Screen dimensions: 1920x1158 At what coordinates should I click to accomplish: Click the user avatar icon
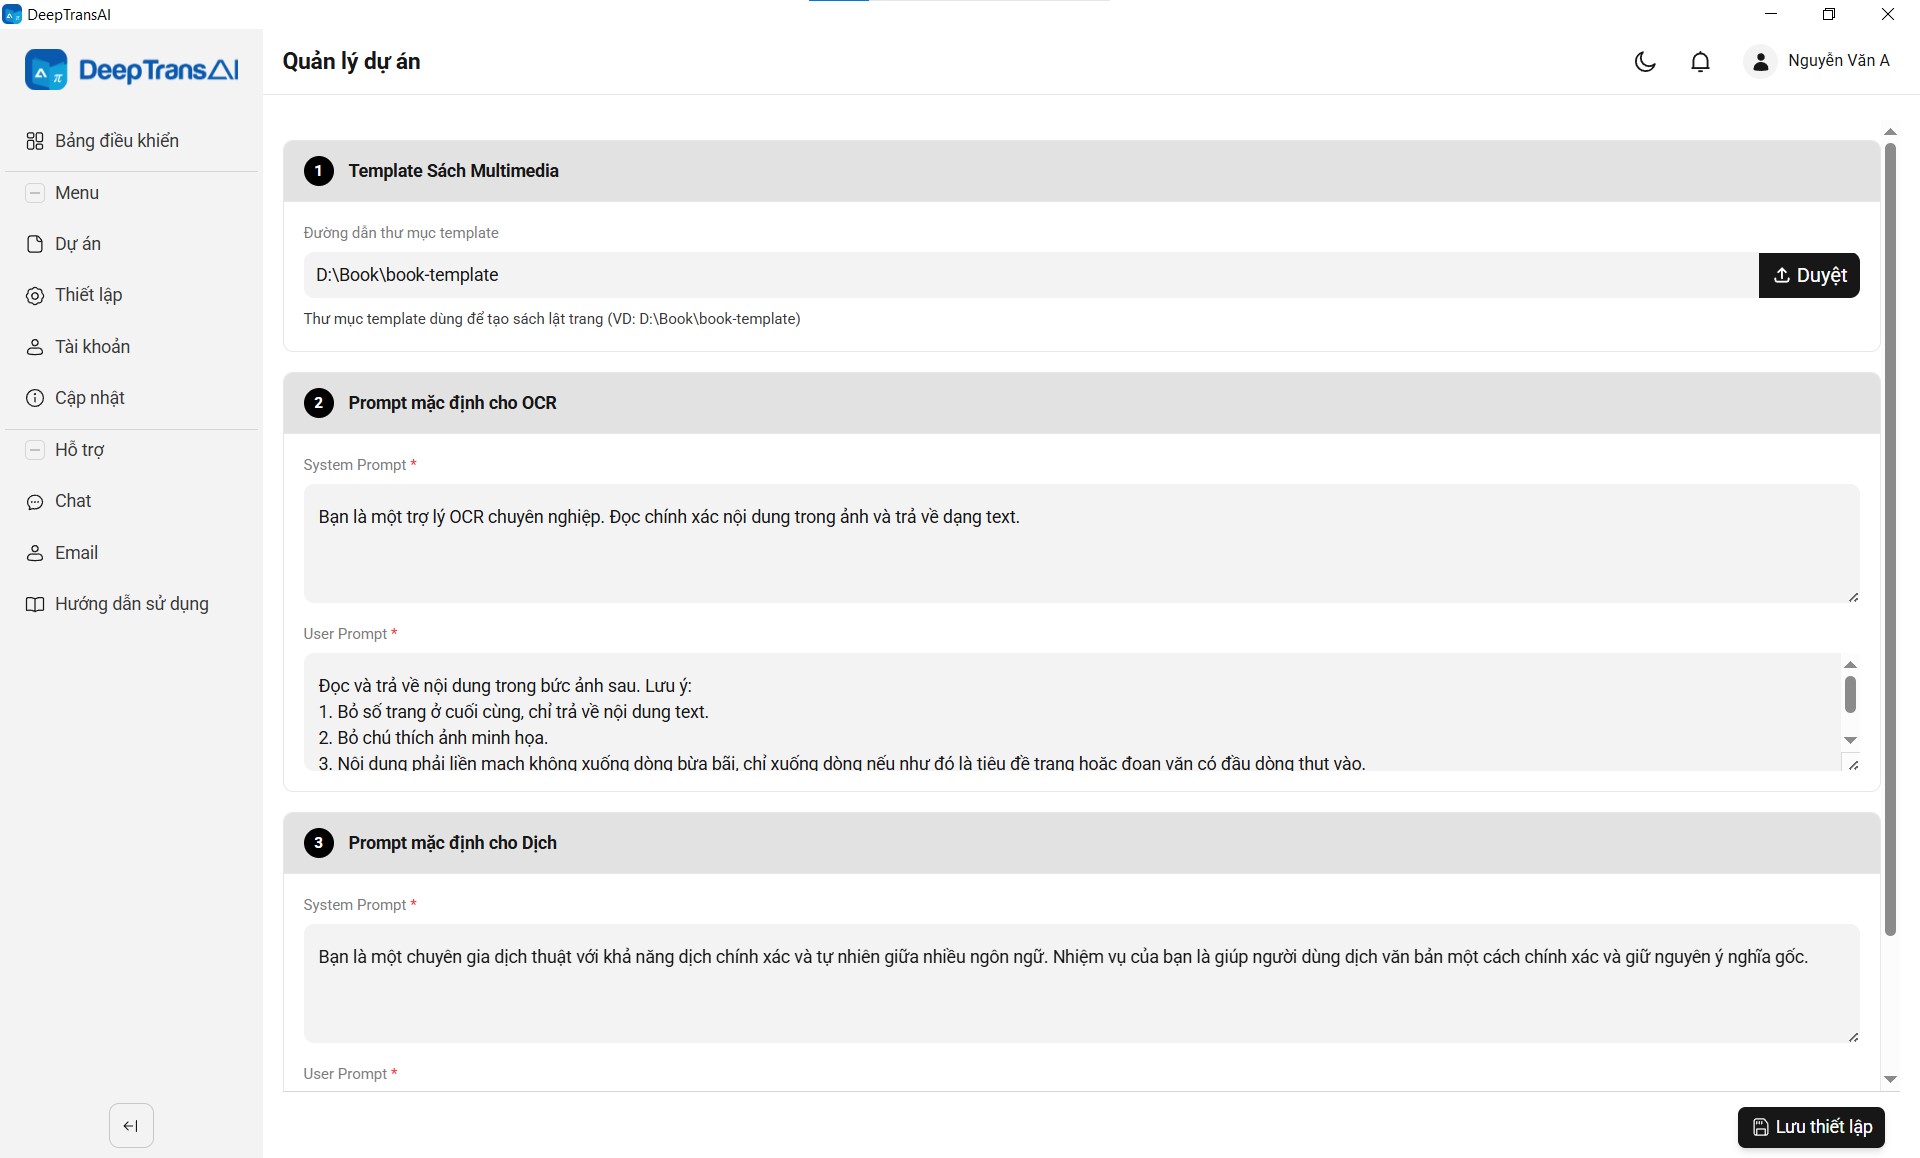click(x=1760, y=62)
